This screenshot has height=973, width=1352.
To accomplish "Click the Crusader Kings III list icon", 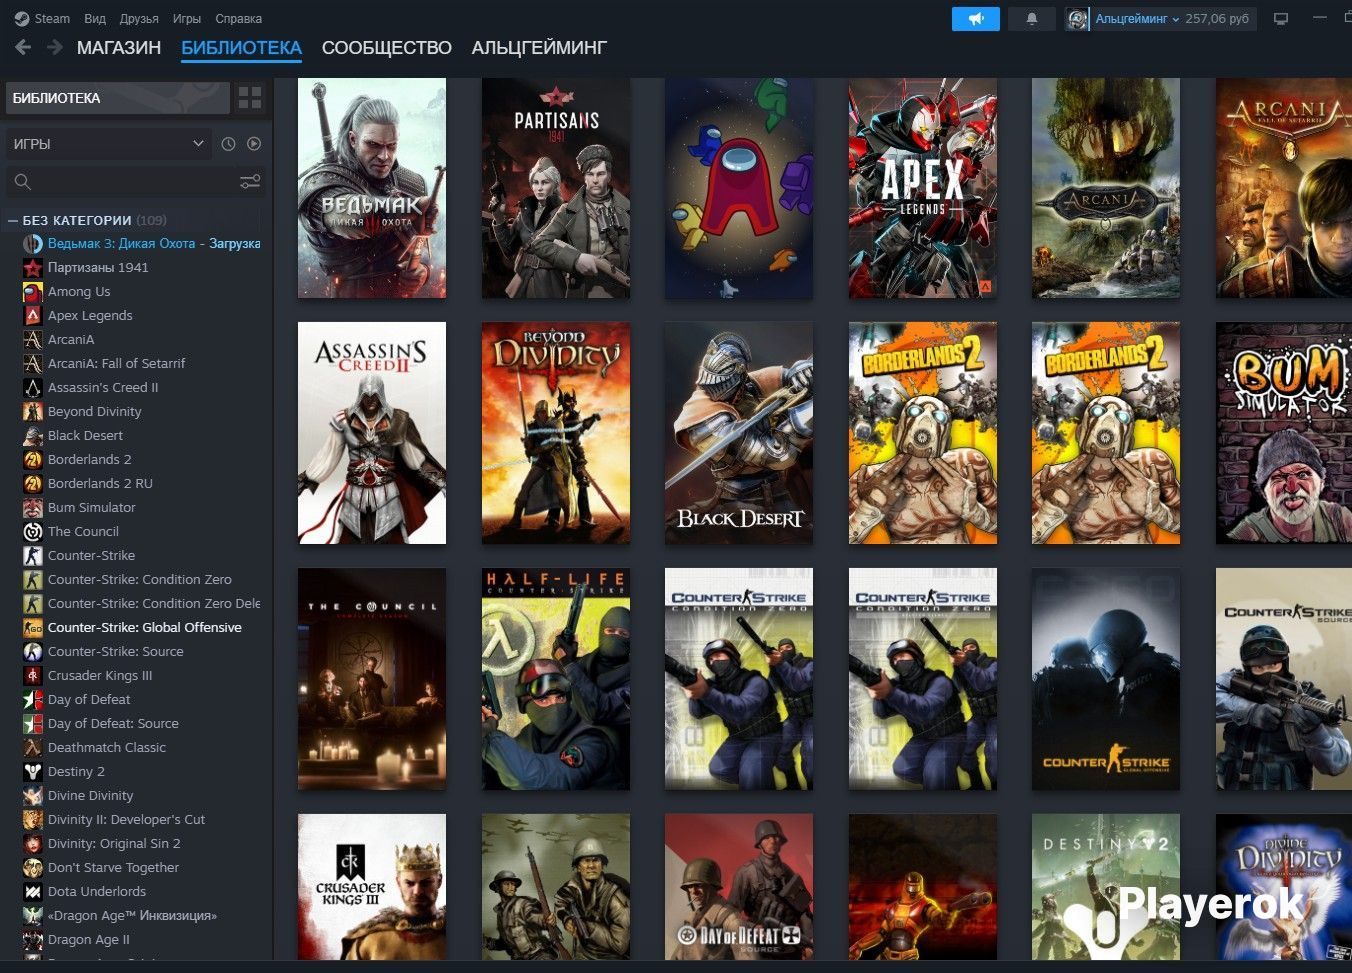I will pyautogui.click(x=32, y=676).
